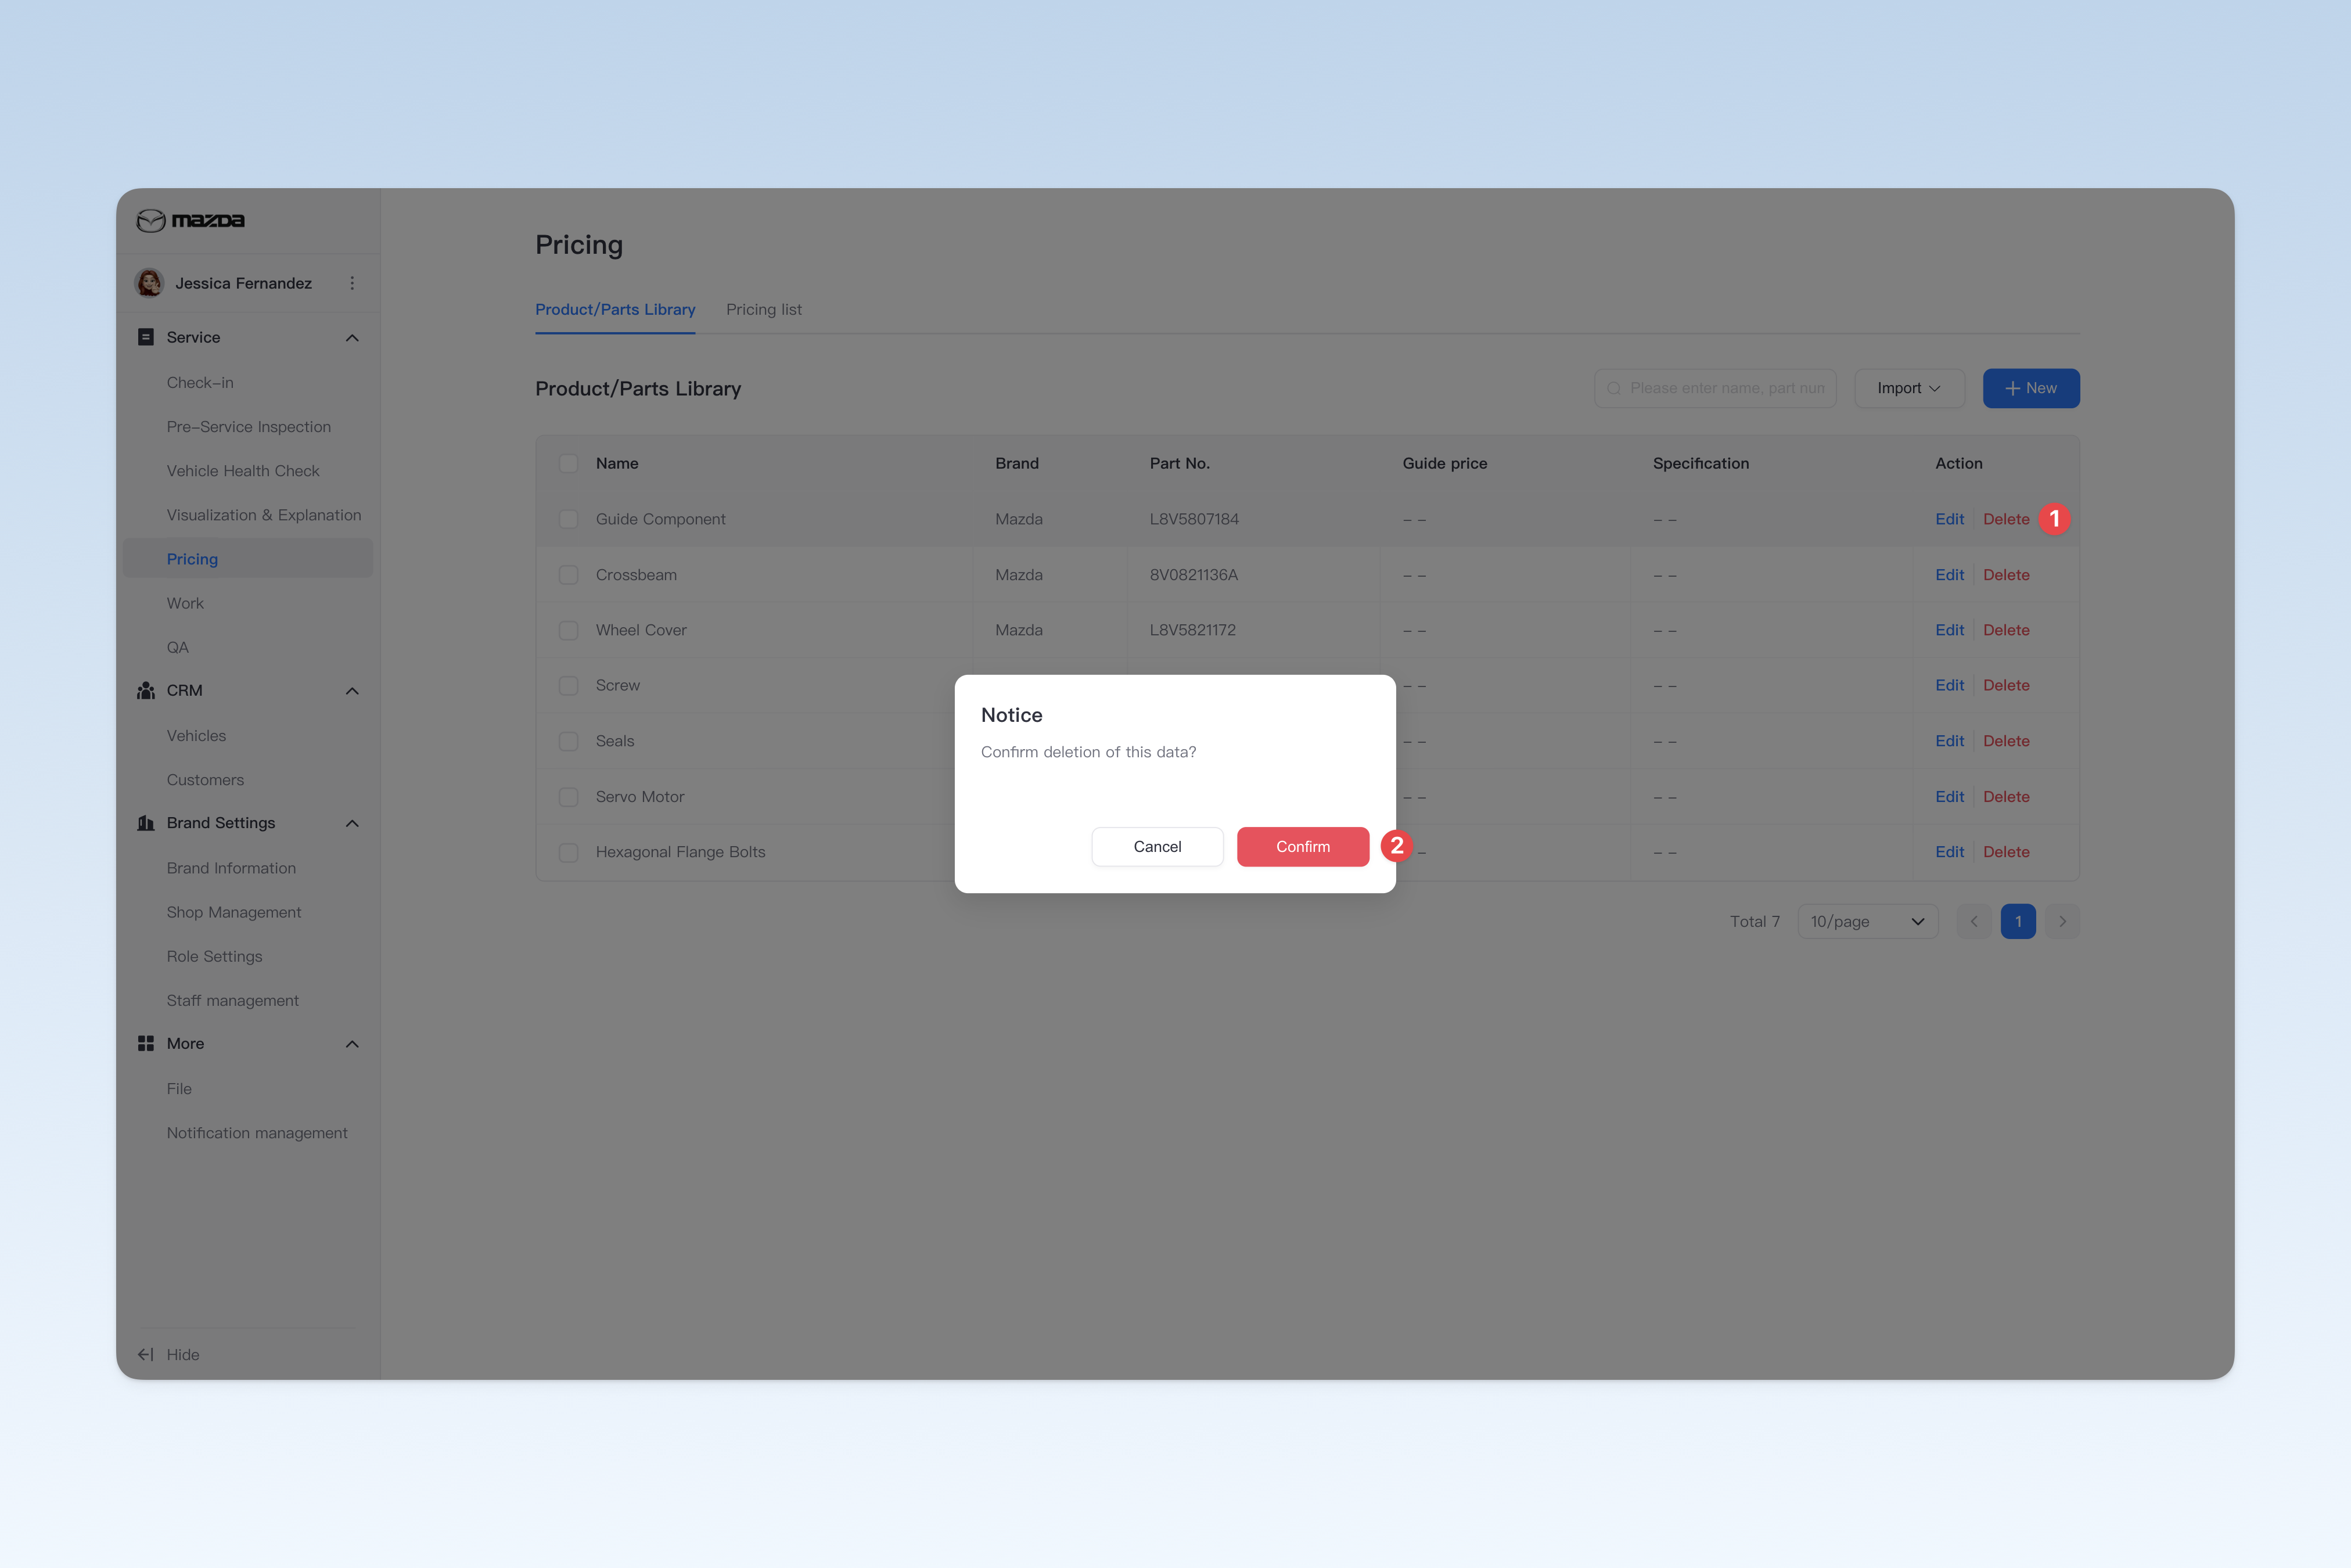Focus the name or part number search field
This screenshot has width=2351, height=1568.
tap(1715, 388)
